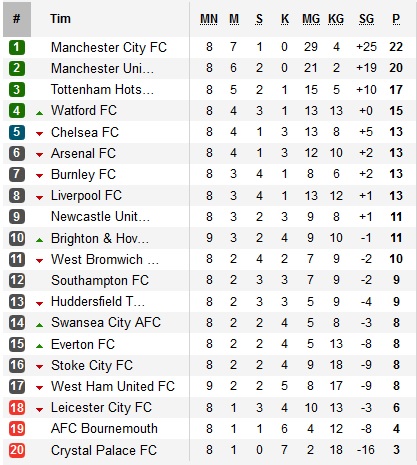Viewport: 417px width, 465px height.
Task: Click the red rank 18 badge
Action: pyautogui.click(x=17, y=407)
